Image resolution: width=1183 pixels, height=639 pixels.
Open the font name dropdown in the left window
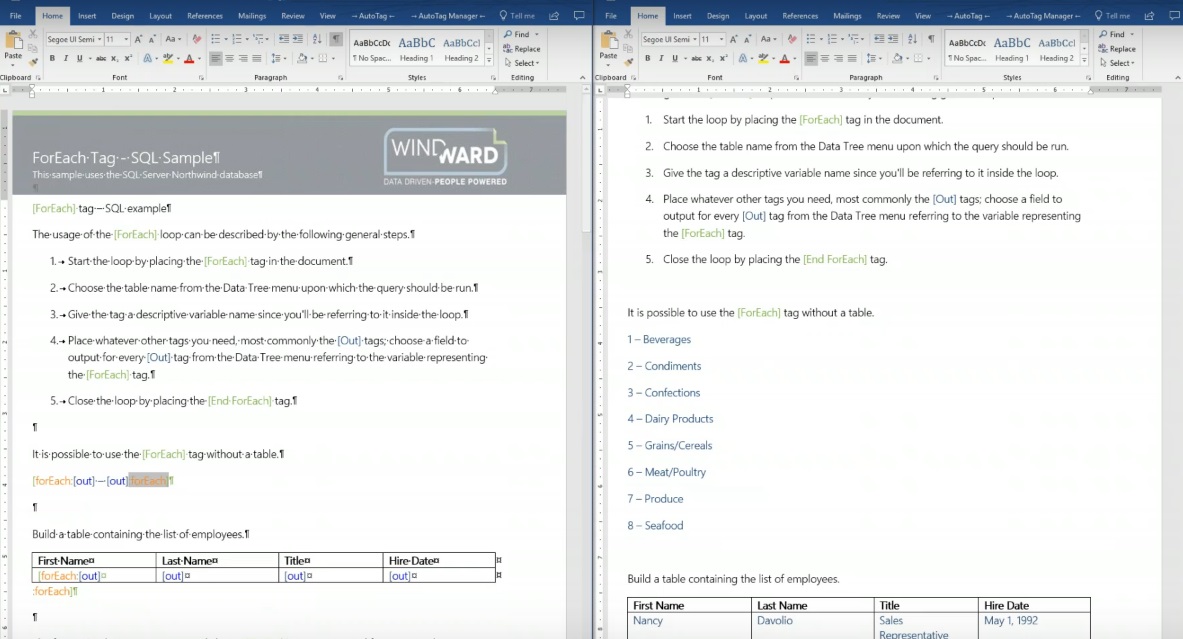coord(98,39)
